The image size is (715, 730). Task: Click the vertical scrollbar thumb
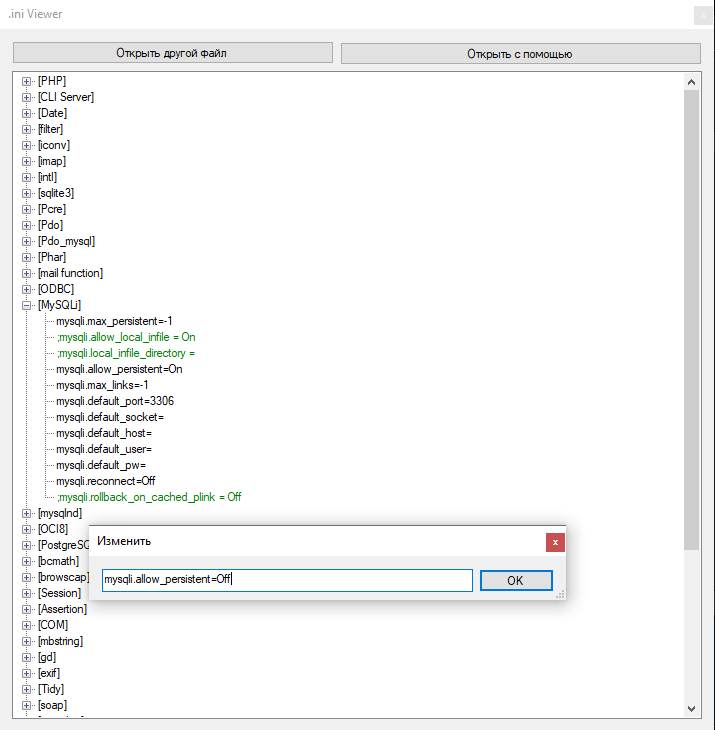pos(692,320)
